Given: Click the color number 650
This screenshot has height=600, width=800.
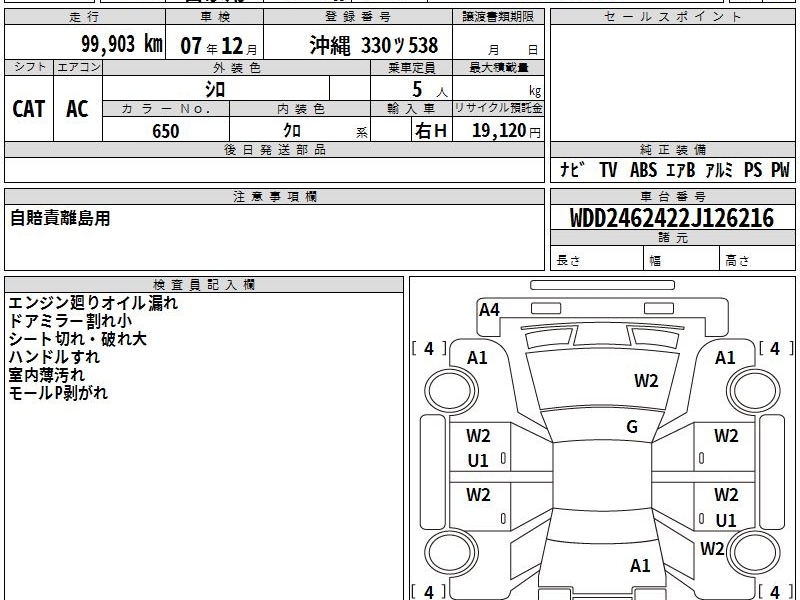Looking at the screenshot, I should click(166, 131).
